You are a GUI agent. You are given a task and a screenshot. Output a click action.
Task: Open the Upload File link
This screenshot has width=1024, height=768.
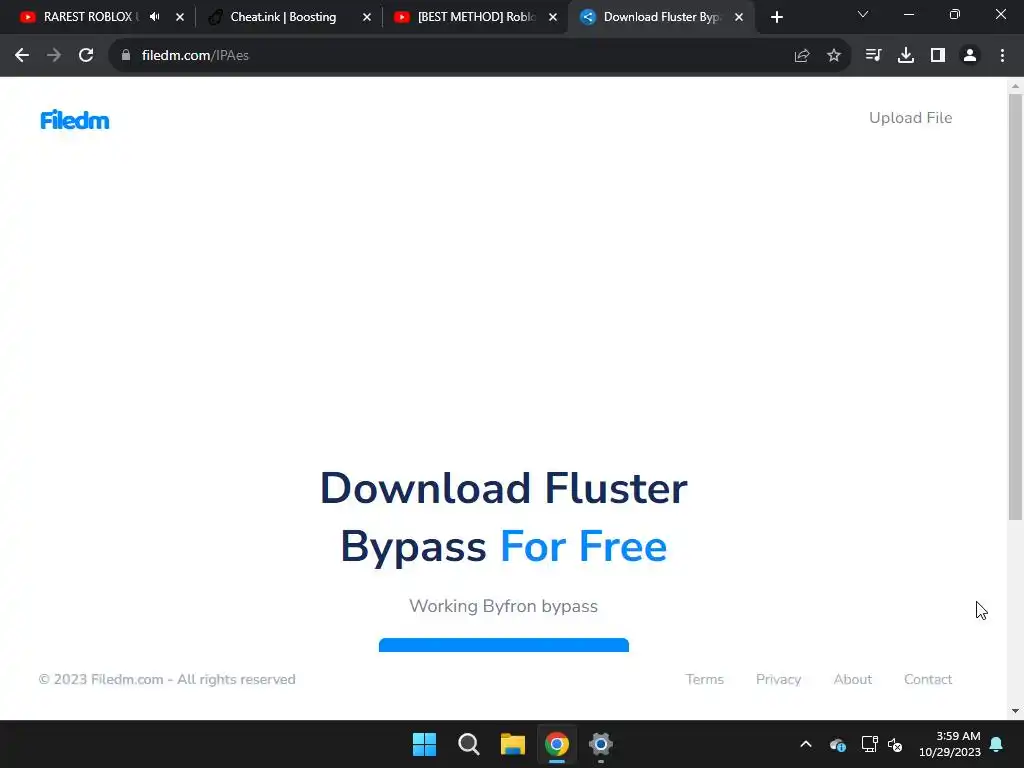pyautogui.click(x=910, y=118)
